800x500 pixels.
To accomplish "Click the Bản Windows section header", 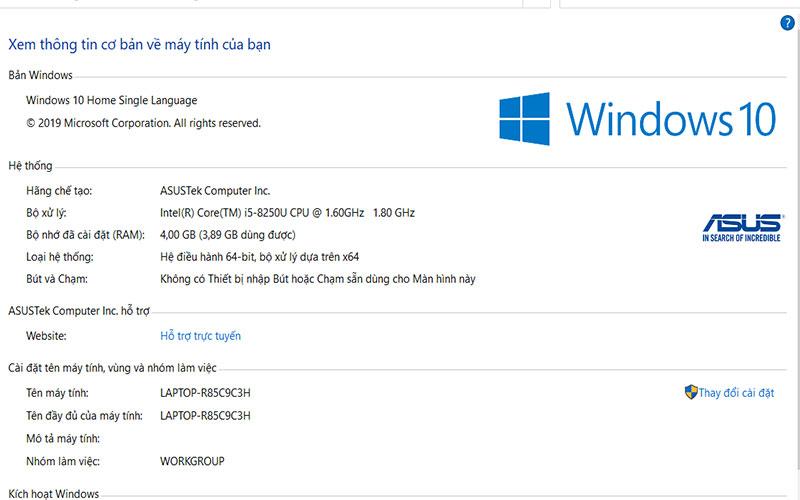I will pyautogui.click(x=40, y=75).
